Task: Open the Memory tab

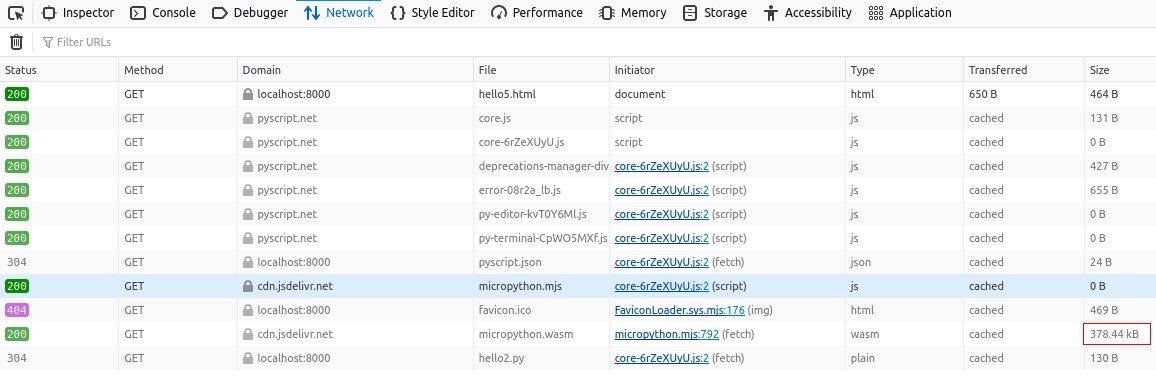Action: (x=633, y=13)
